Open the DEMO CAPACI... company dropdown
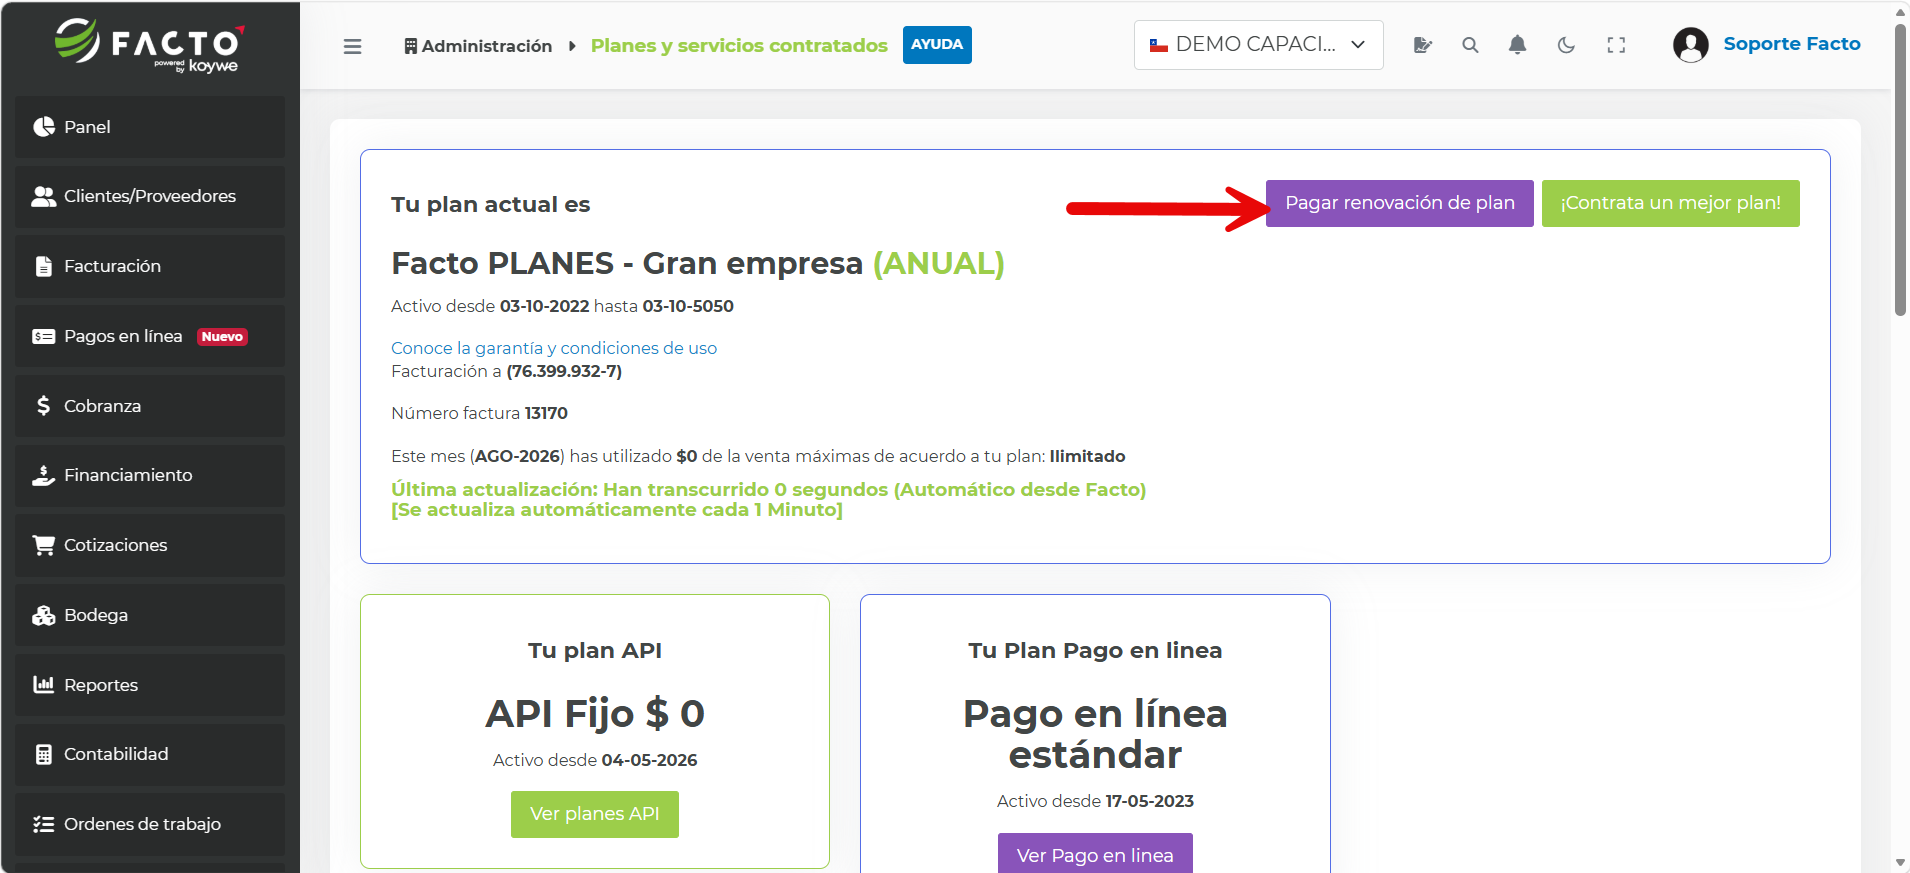Screen dimensions: 1910x873 click(1259, 45)
